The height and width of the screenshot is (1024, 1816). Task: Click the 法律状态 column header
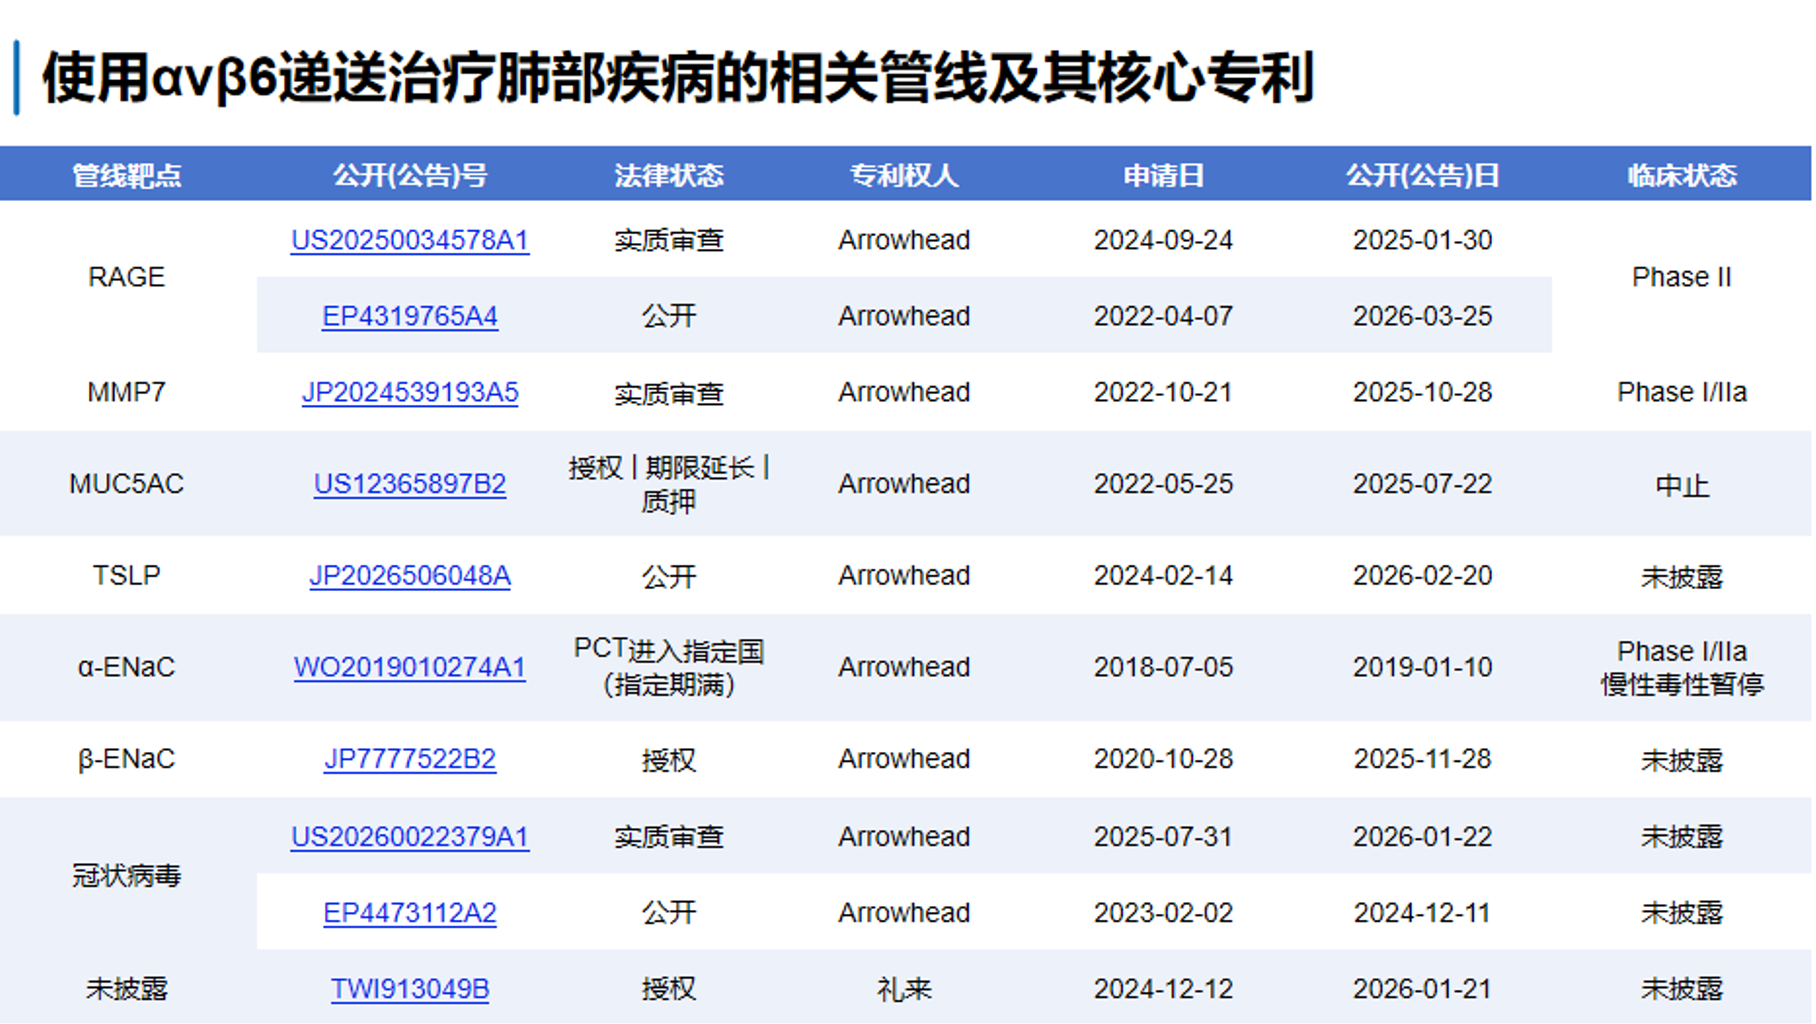[x=671, y=174]
